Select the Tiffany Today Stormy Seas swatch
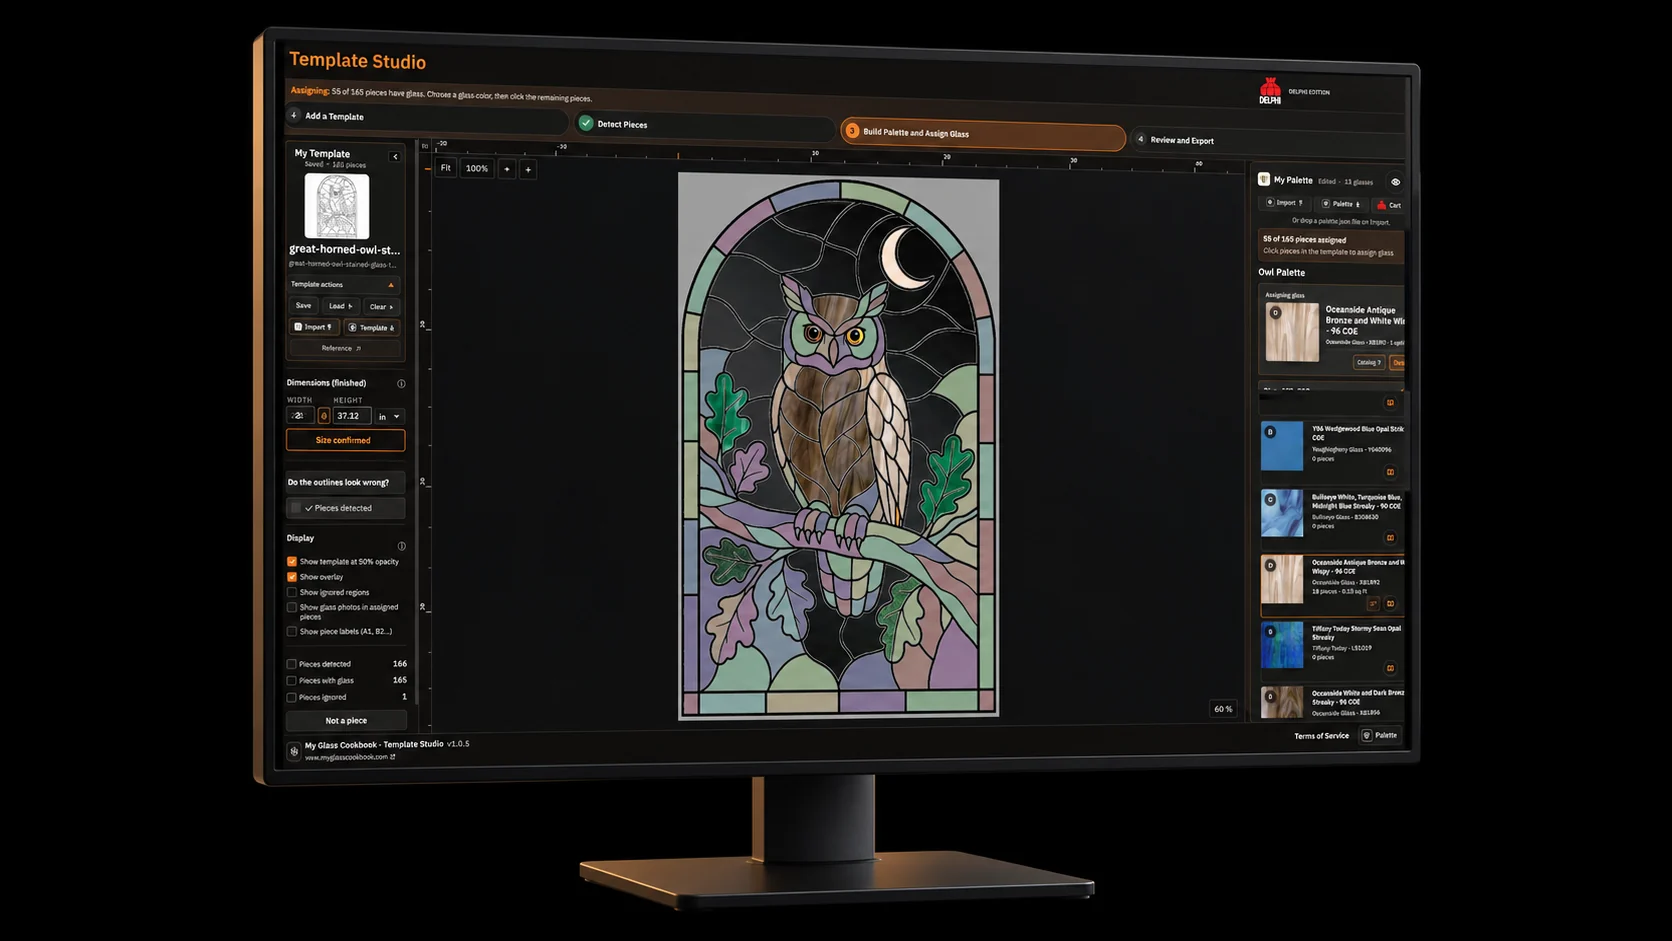This screenshot has height=941, width=1672. click(1282, 645)
